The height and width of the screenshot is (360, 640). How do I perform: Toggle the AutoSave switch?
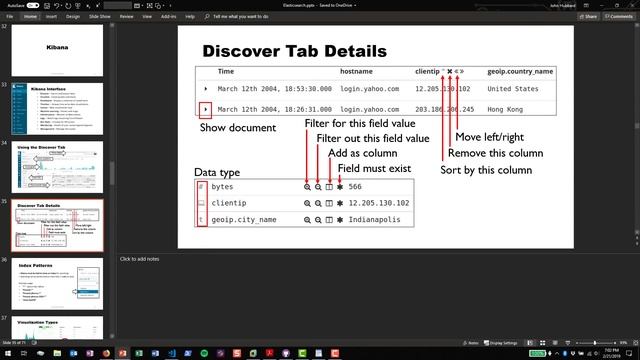33,6
